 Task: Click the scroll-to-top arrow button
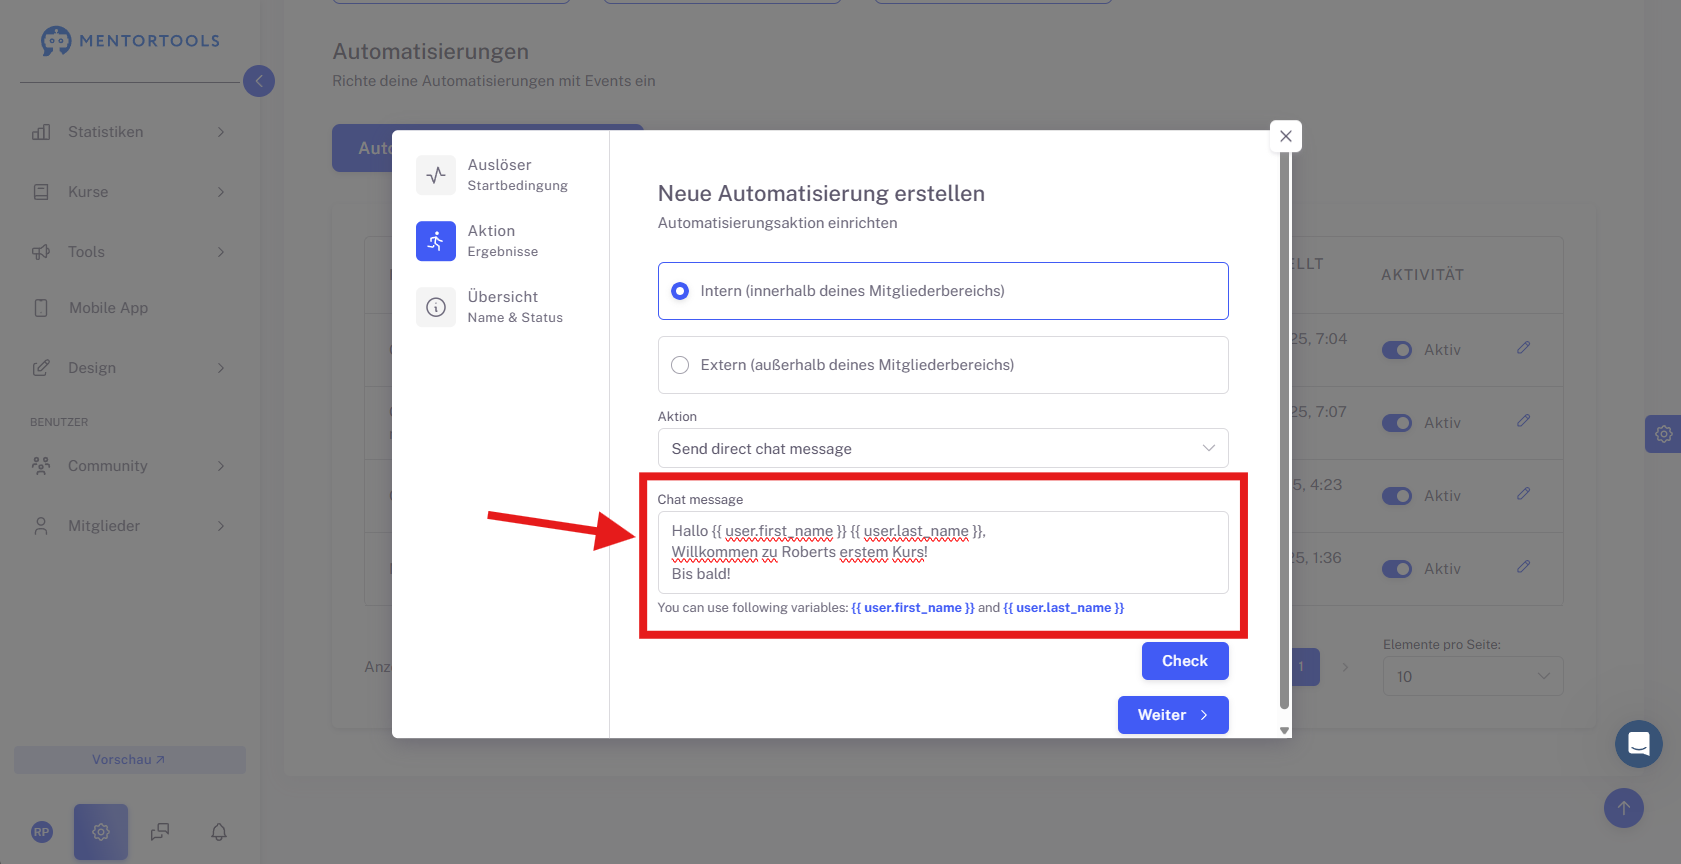pyautogui.click(x=1624, y=808)
